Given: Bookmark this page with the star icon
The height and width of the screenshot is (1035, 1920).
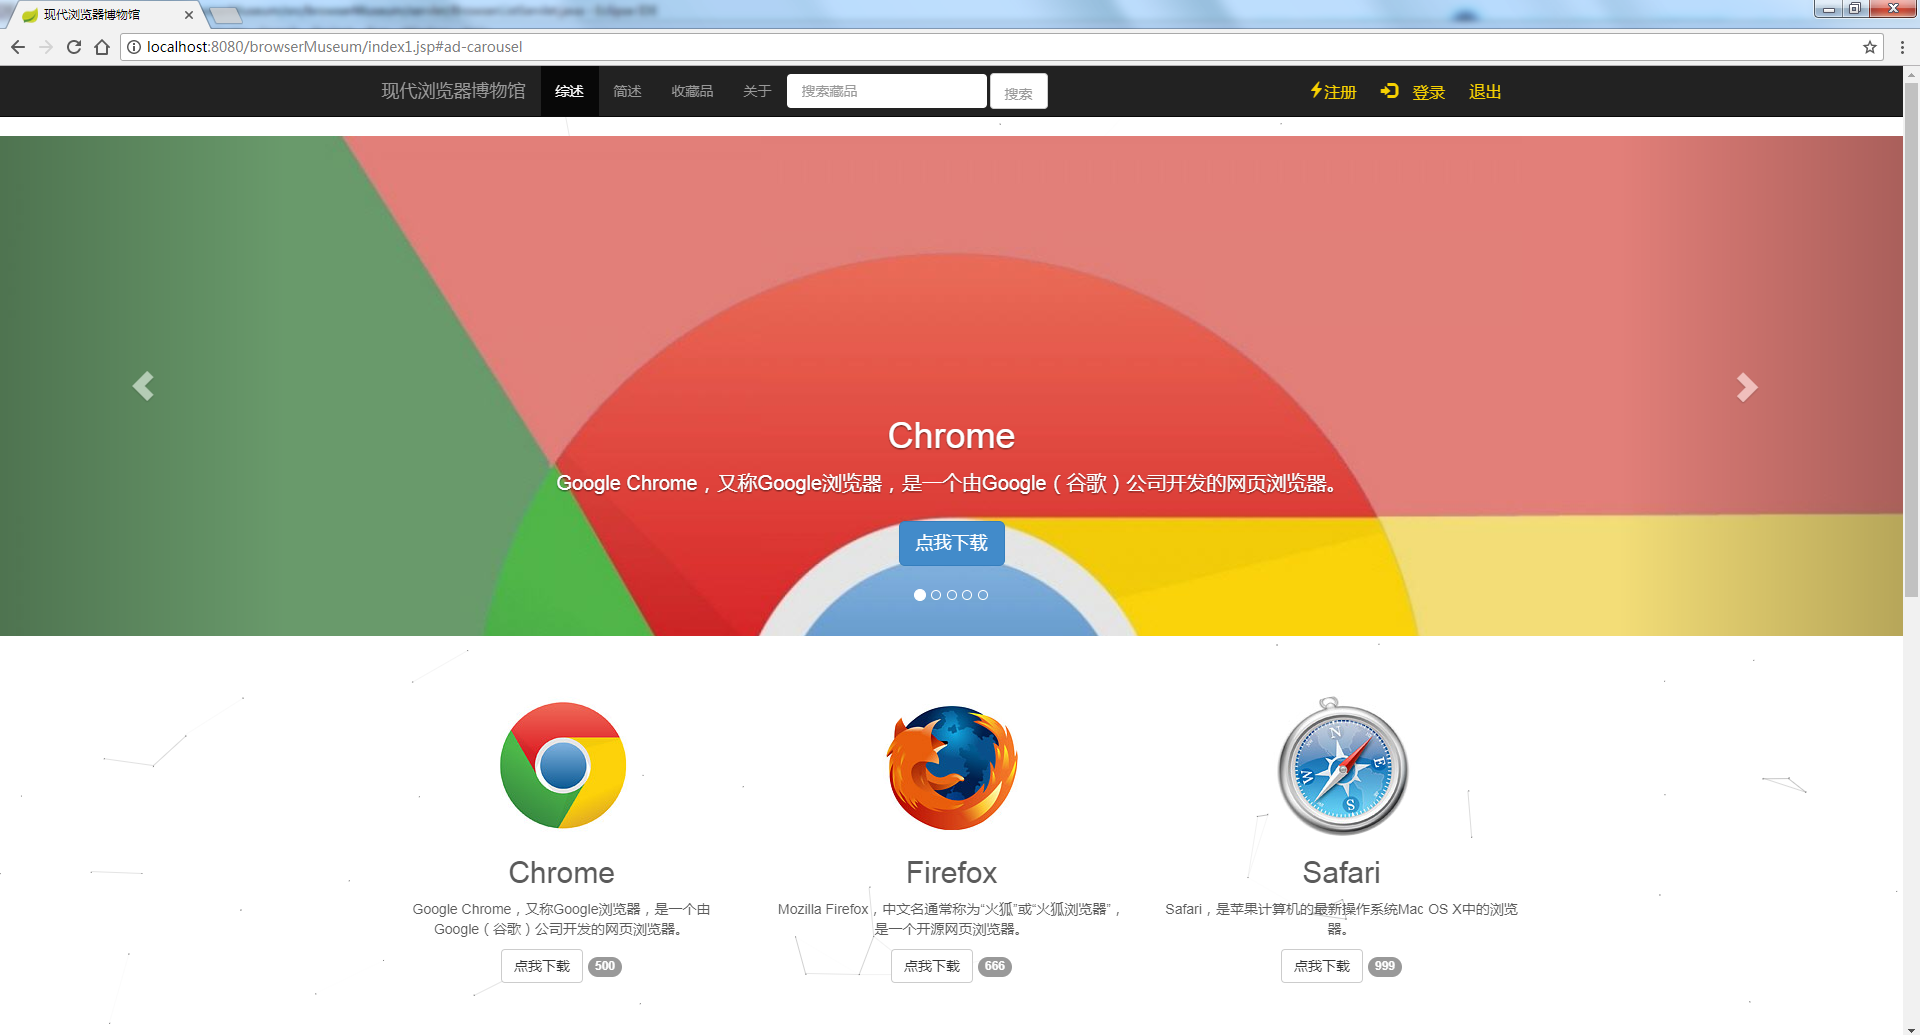Looking at the screenshot, I should click(1869, 47).
